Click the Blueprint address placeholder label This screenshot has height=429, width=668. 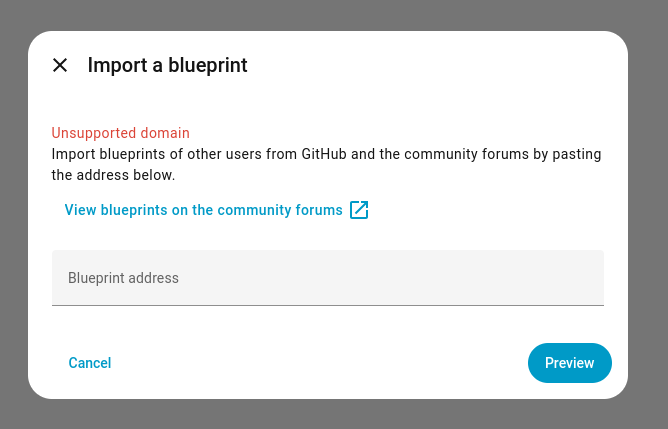123,278
